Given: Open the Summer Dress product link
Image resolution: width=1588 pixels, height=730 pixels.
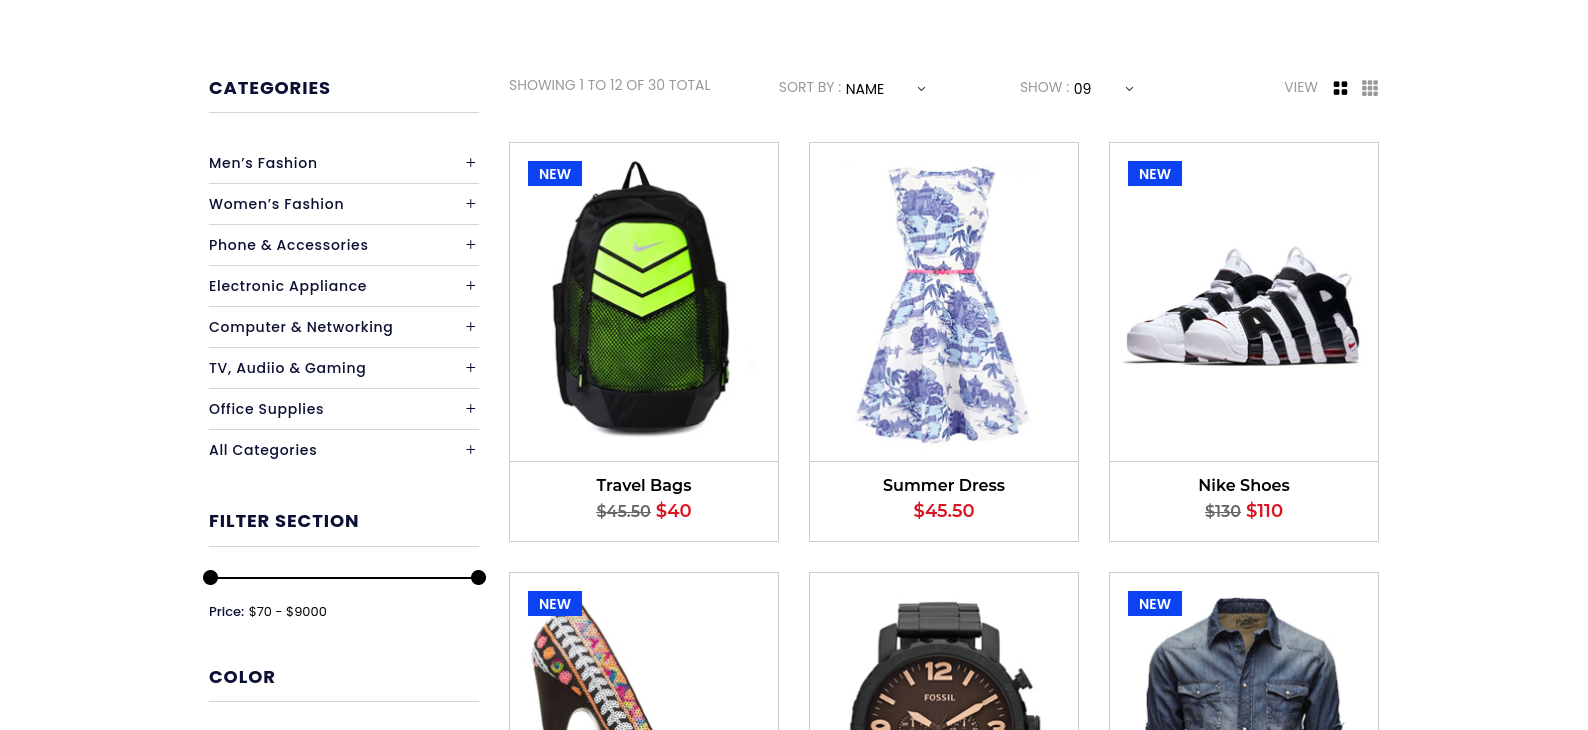Looking at the screenshot, I should tap(944, 485).
